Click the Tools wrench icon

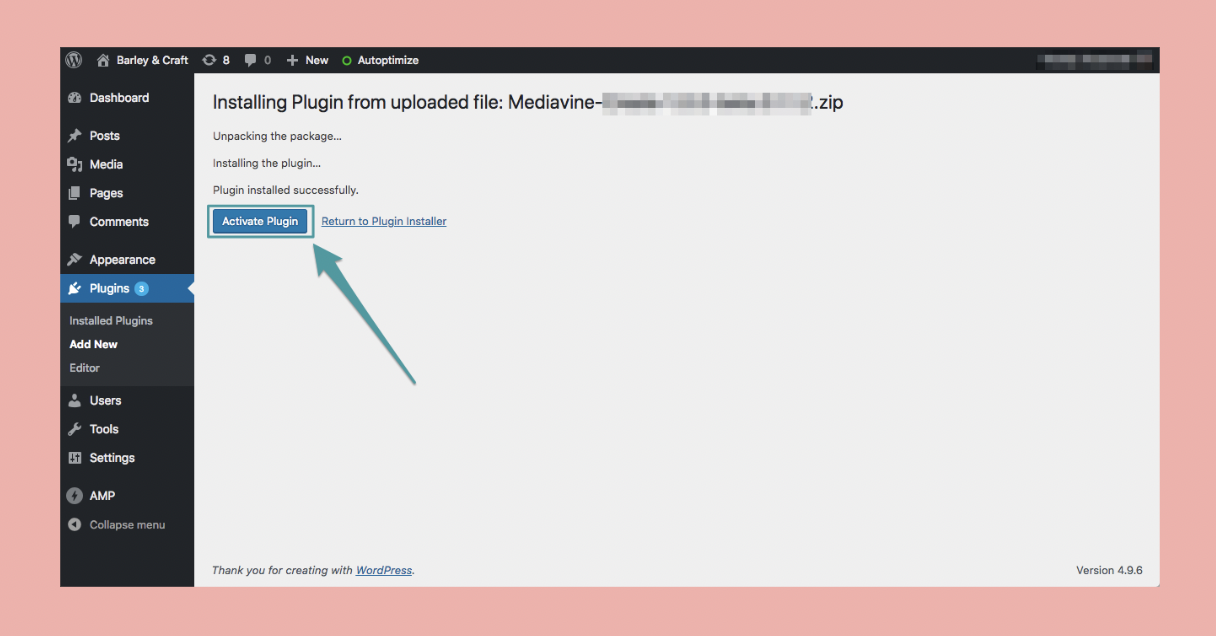74,429
